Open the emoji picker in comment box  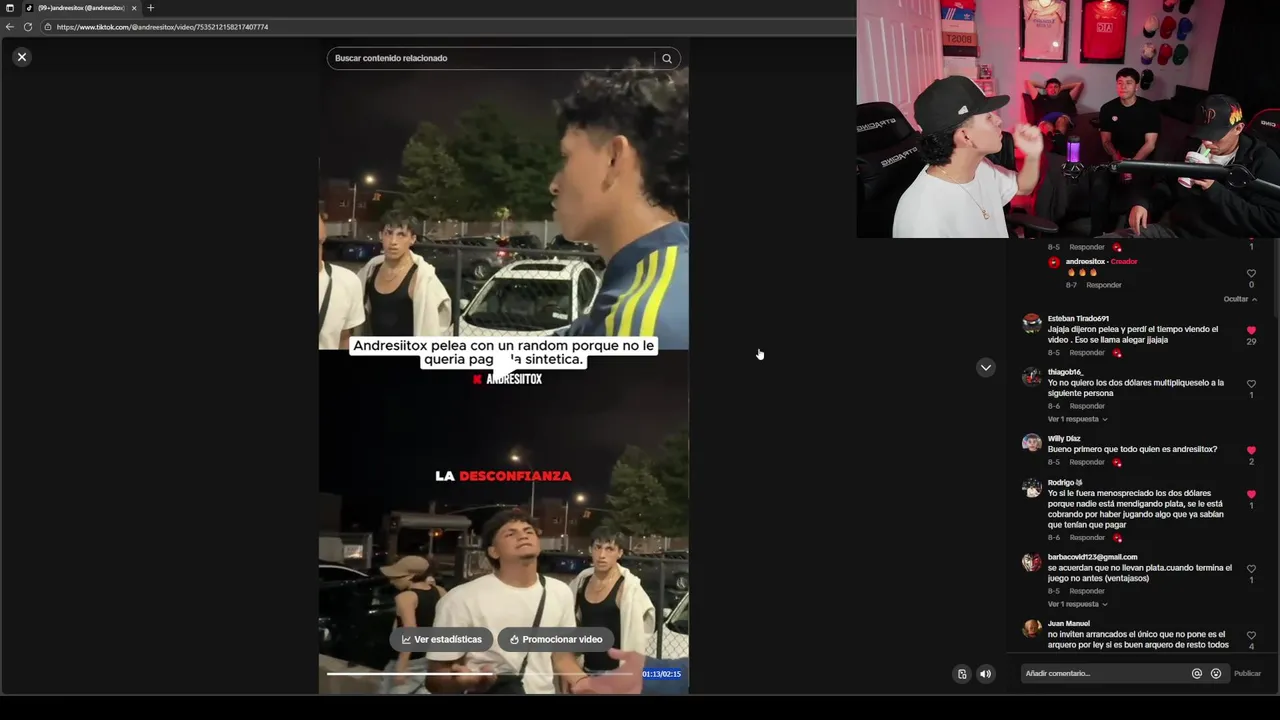[1216, 674]
